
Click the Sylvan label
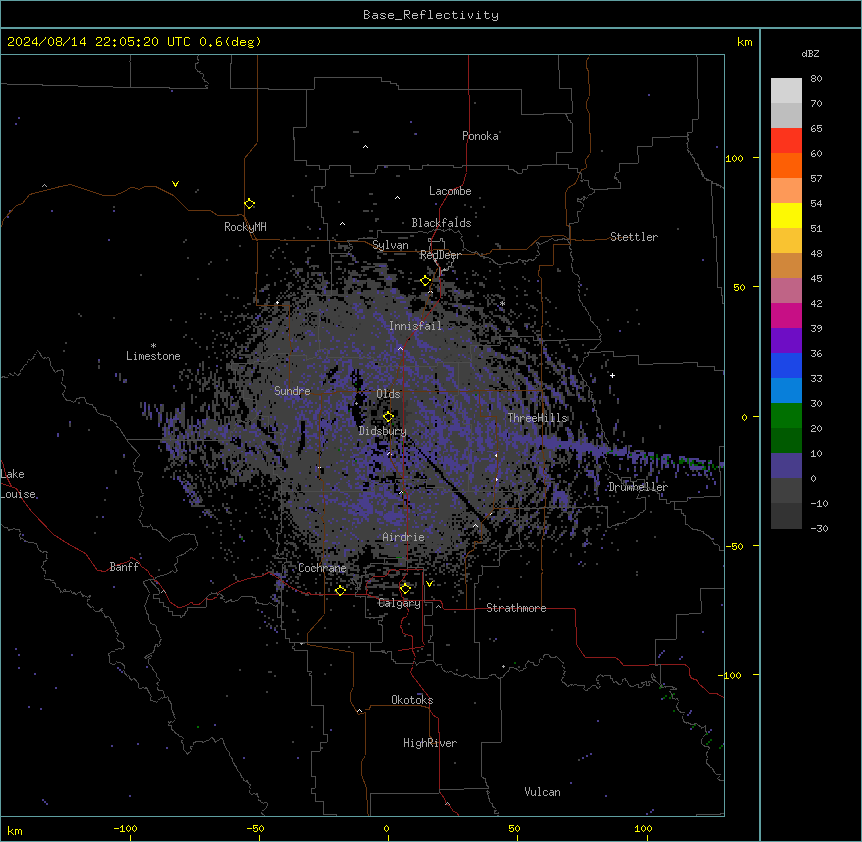tap(390, 245)
